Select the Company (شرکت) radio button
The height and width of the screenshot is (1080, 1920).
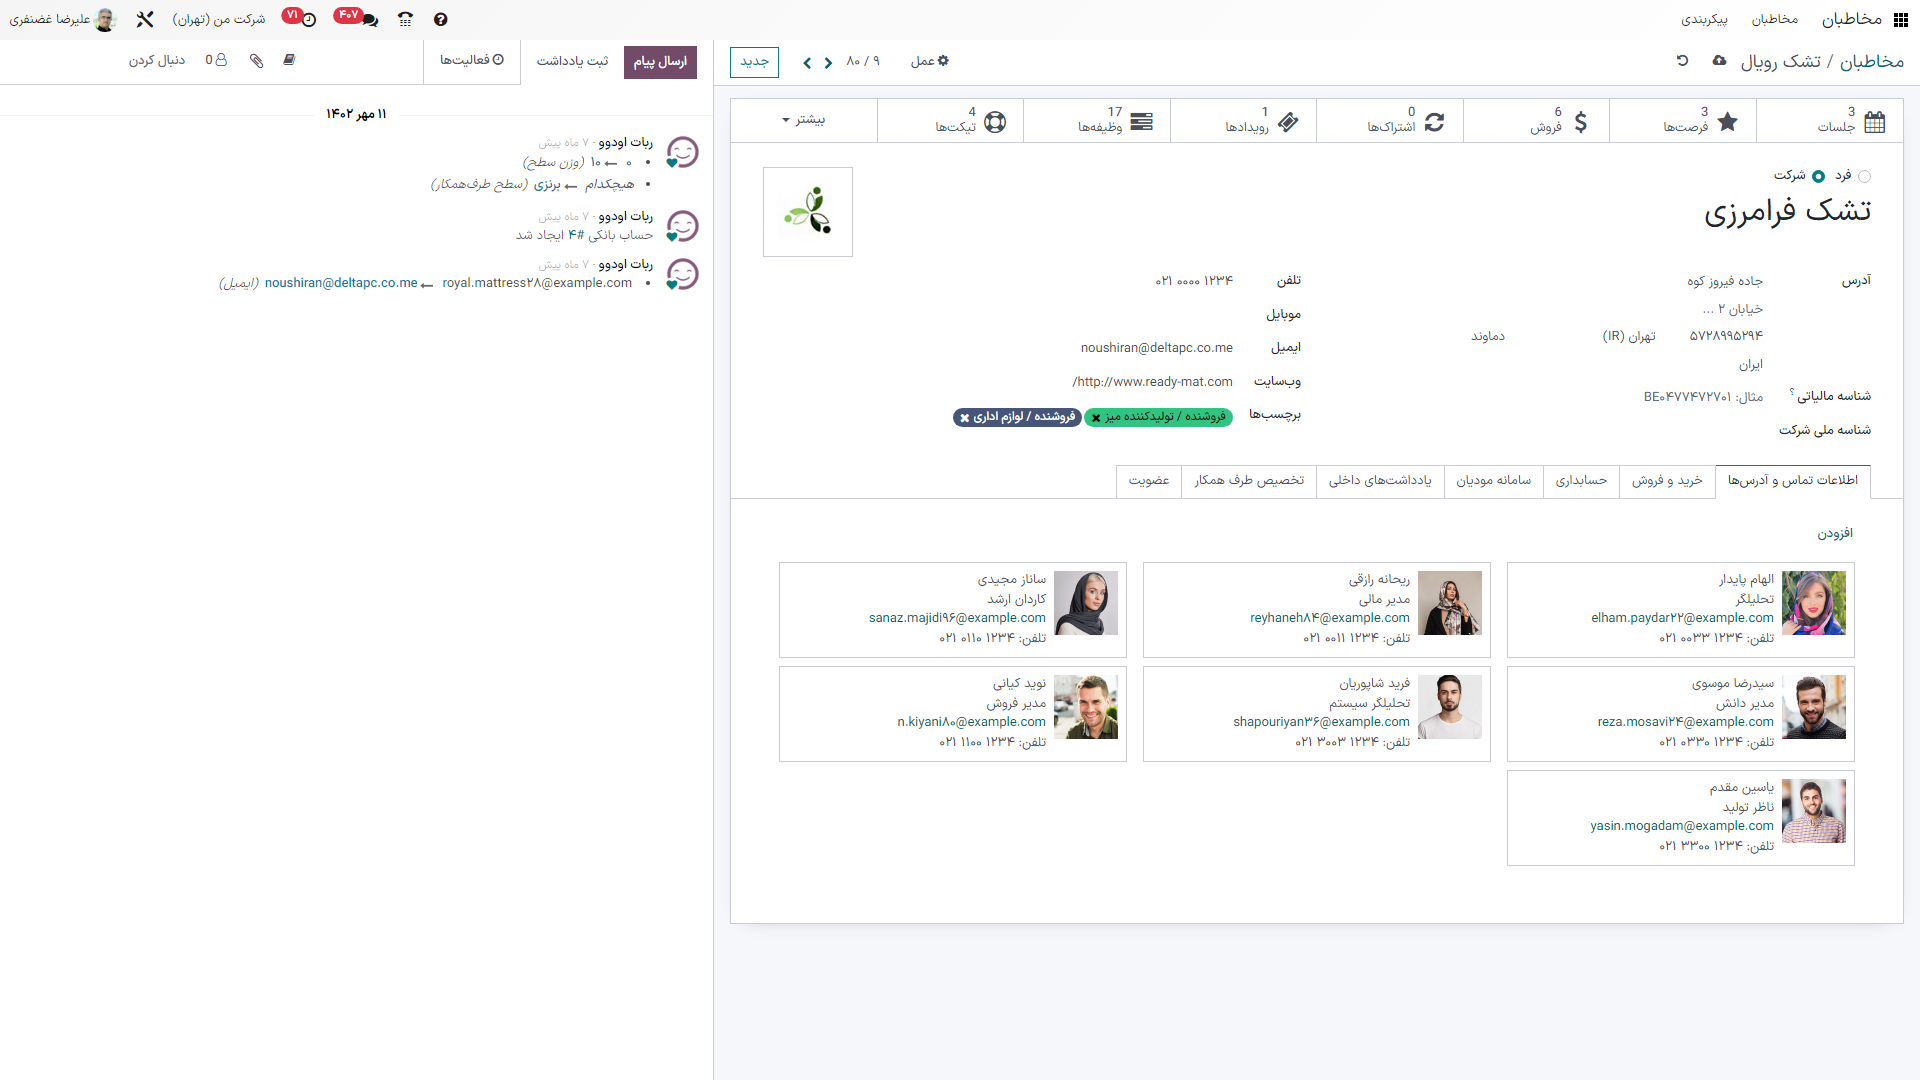pyautogui.click(x=1818, y=176)
